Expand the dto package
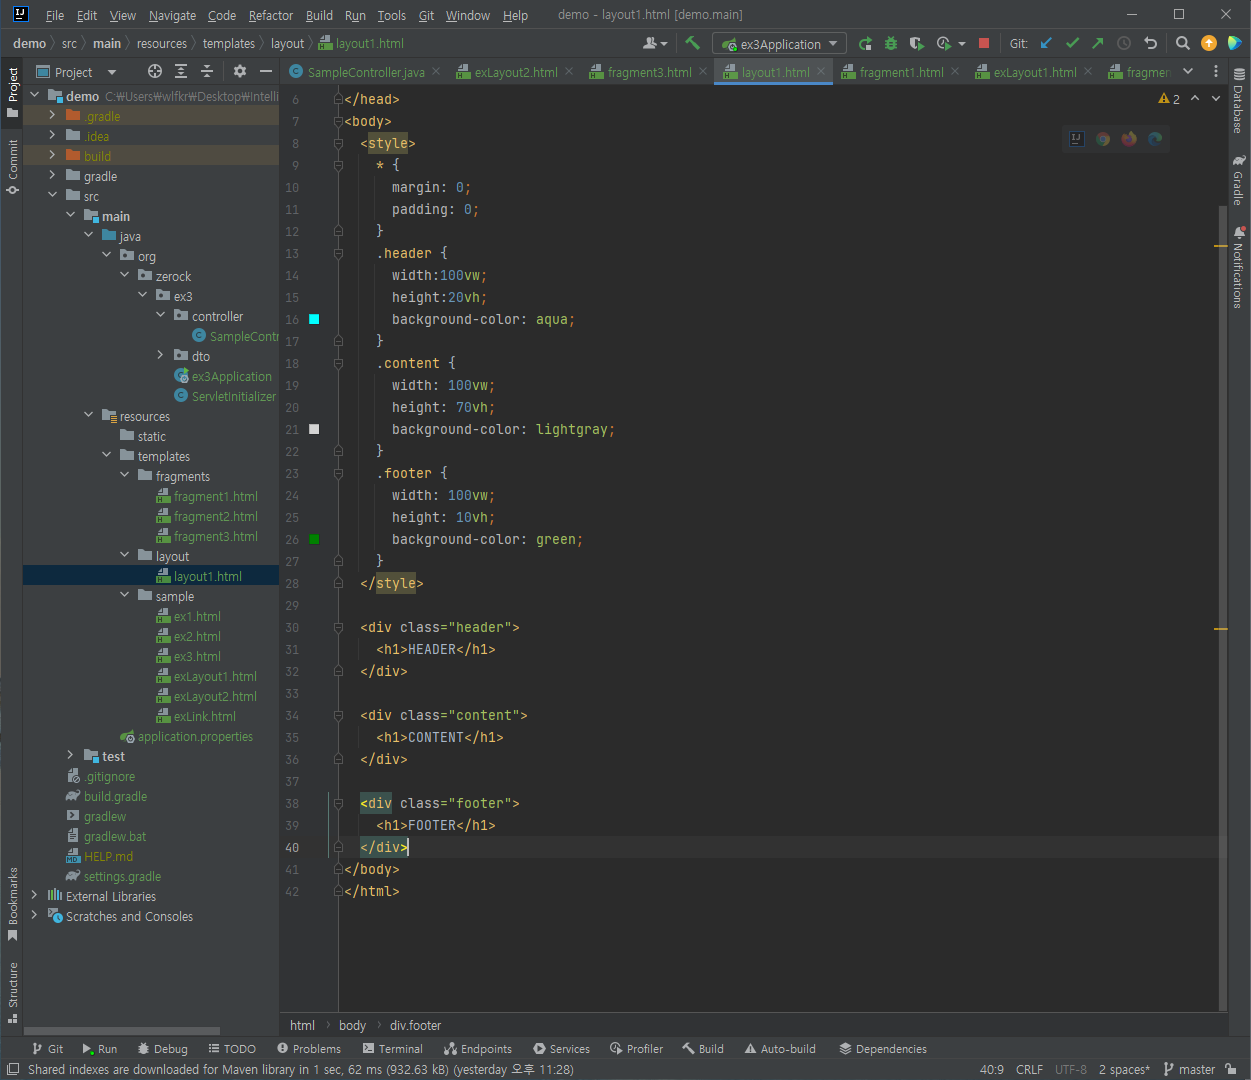Screen dimensions: 1251x1080 160,355
